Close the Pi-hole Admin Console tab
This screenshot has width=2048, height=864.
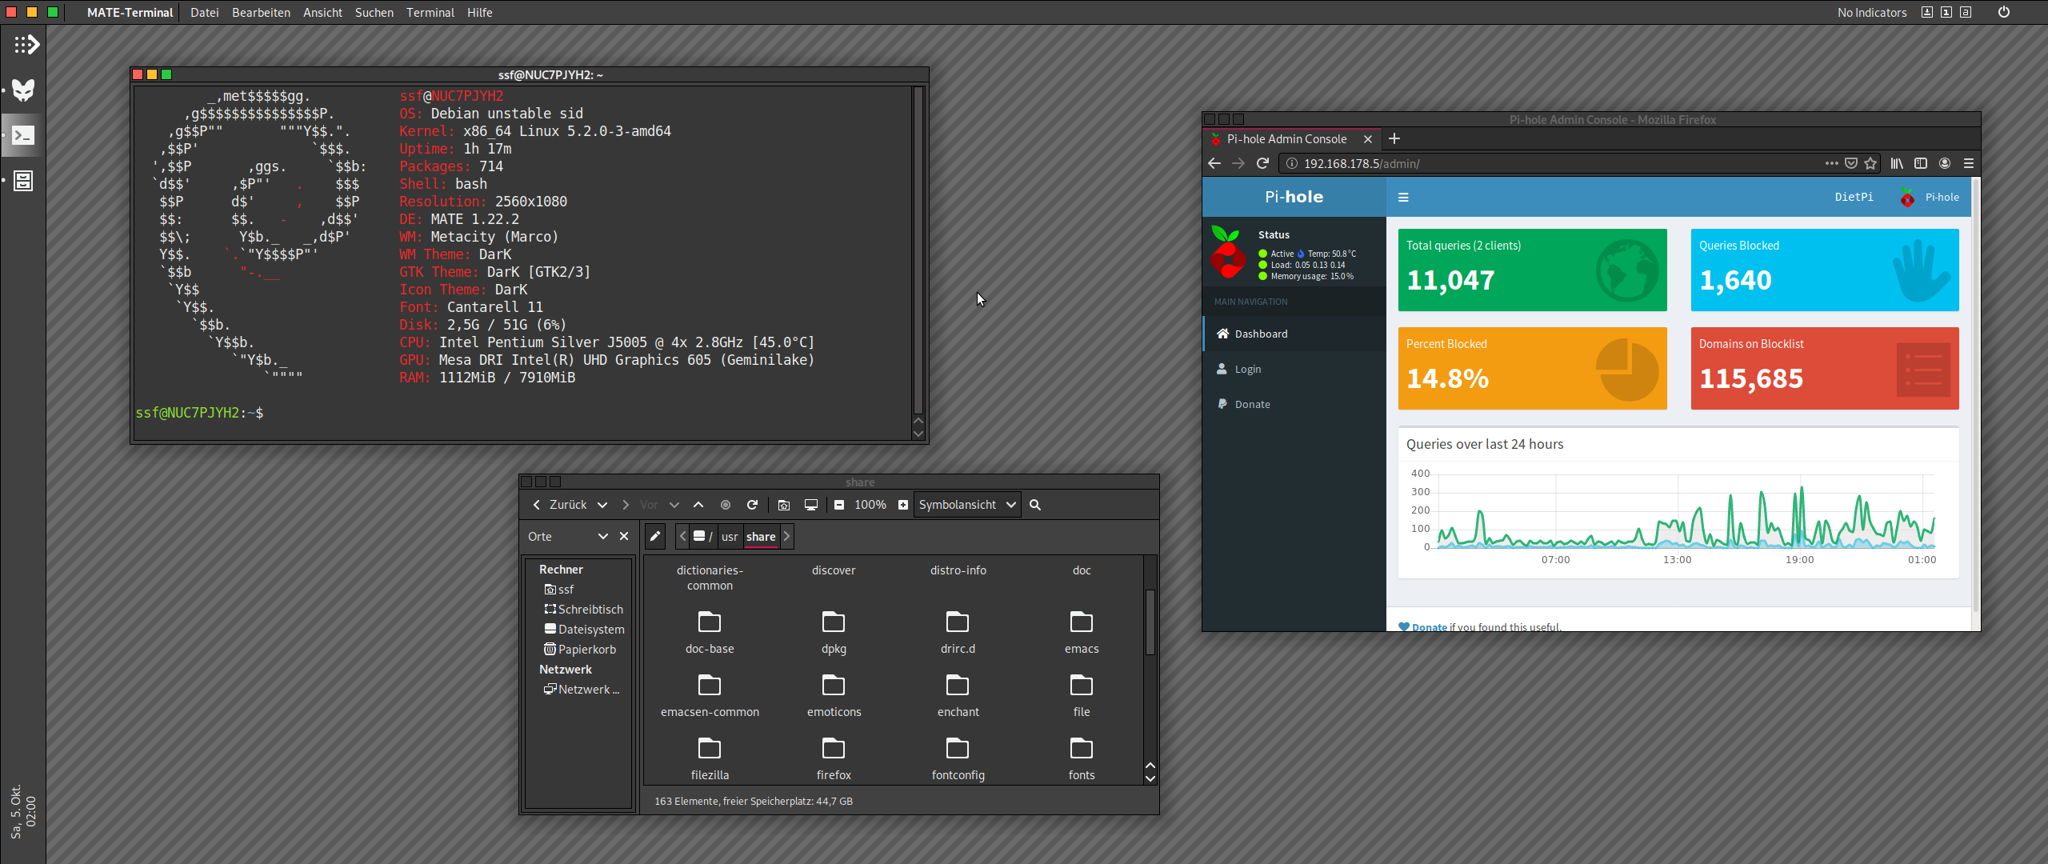coord(1368,139)
